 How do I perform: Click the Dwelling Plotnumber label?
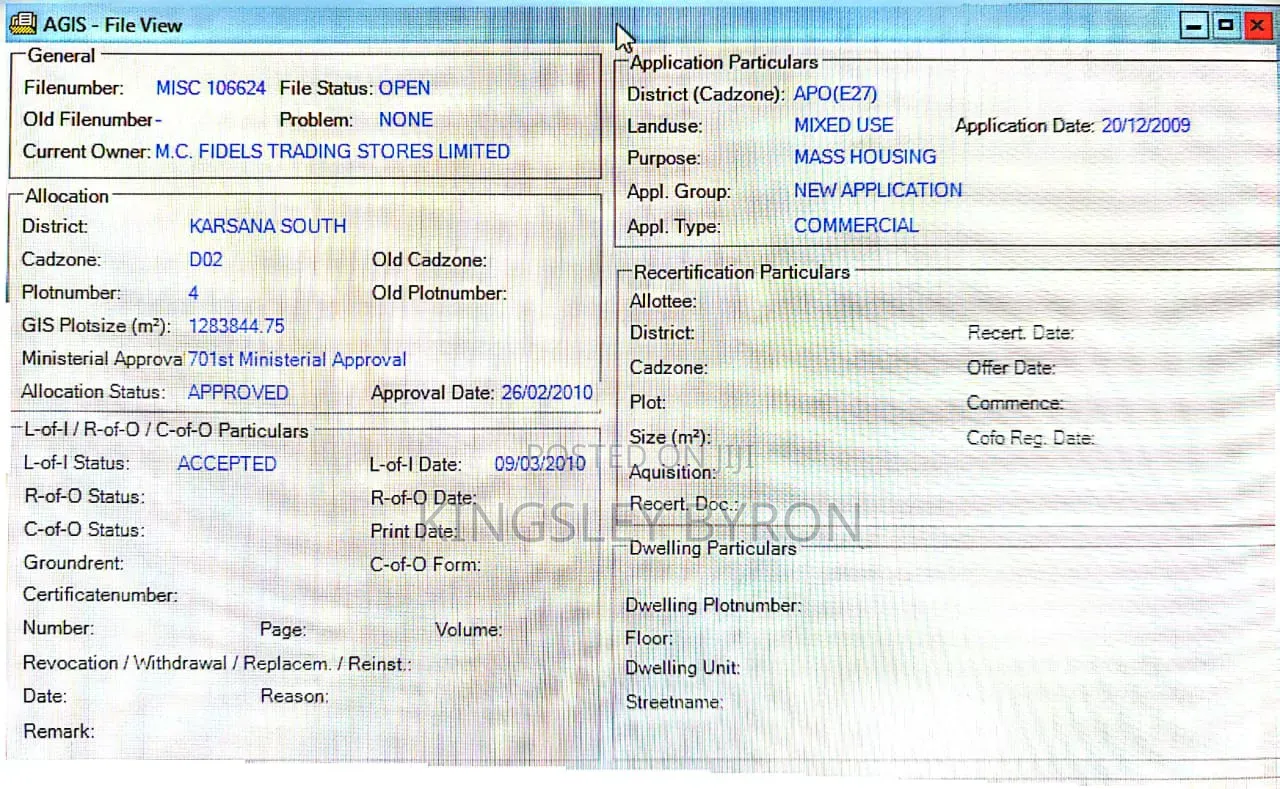click(x=713, y=606)
